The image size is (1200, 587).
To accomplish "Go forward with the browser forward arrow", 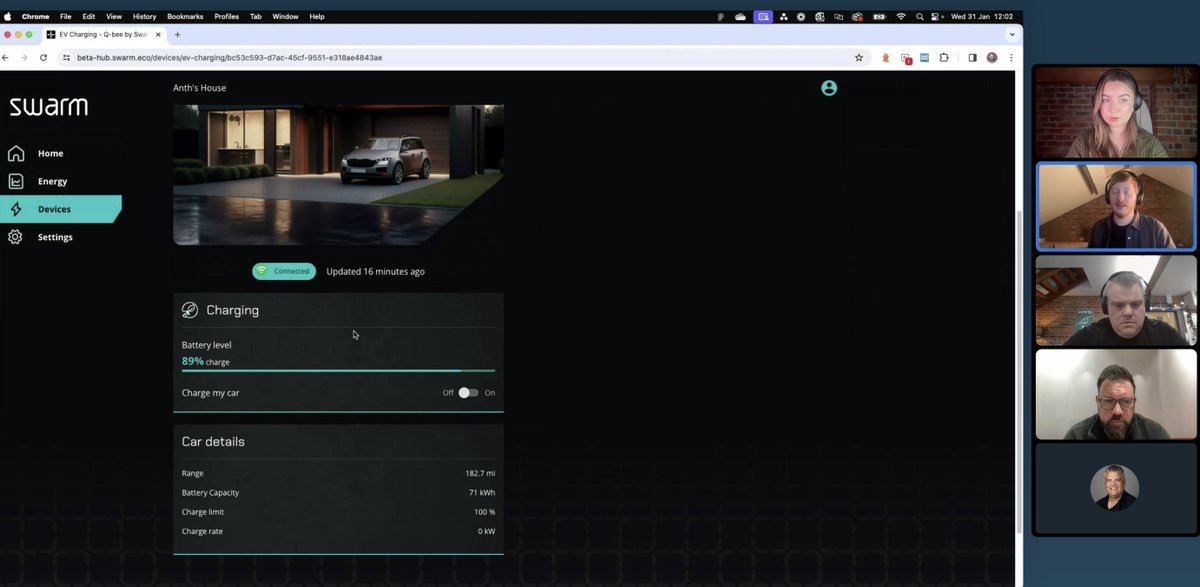I will point(24,58).
